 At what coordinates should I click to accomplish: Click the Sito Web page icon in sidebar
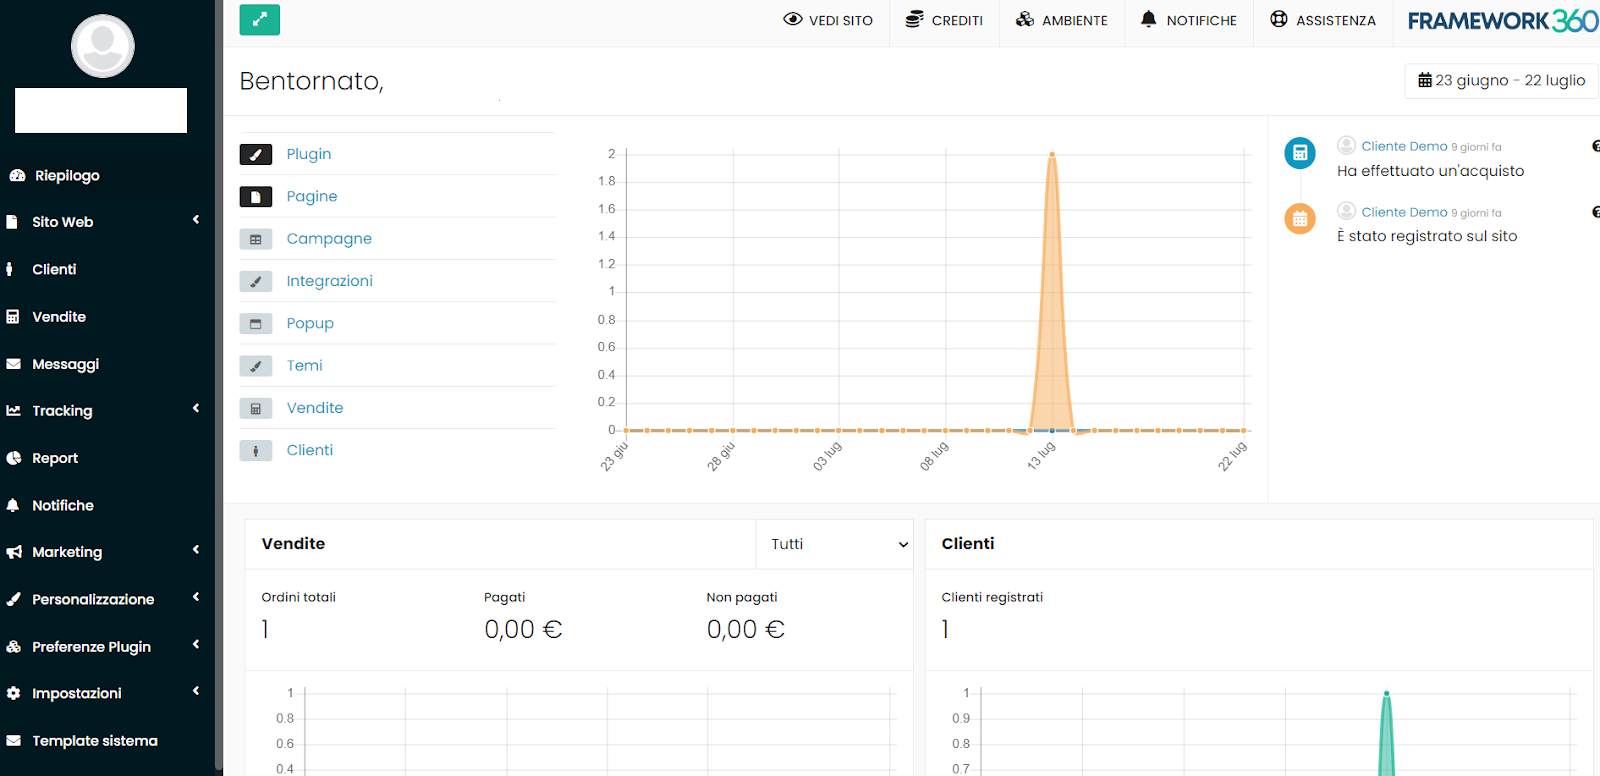pyautogui.click(x=12, y=222)
